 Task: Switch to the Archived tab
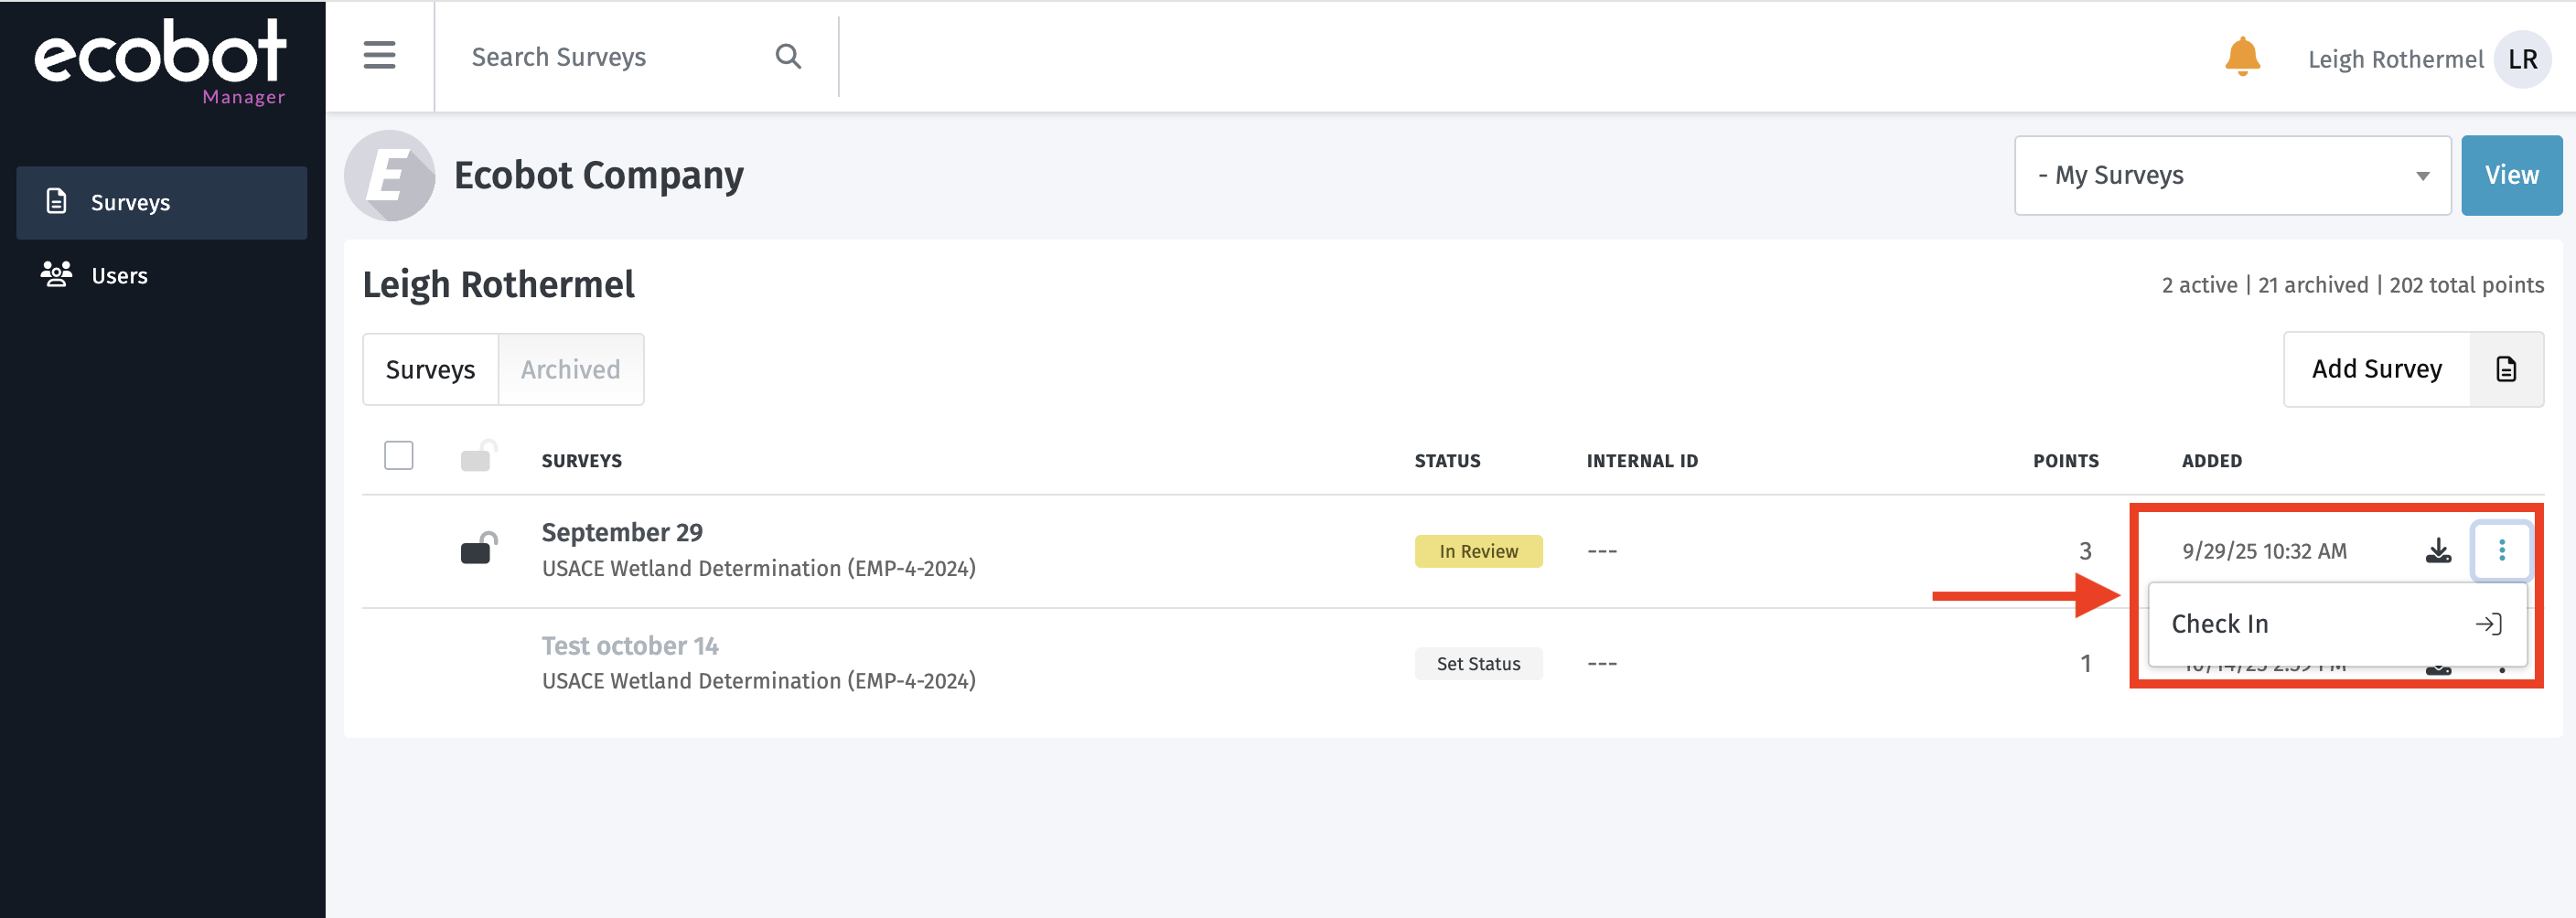pos(570,370)
